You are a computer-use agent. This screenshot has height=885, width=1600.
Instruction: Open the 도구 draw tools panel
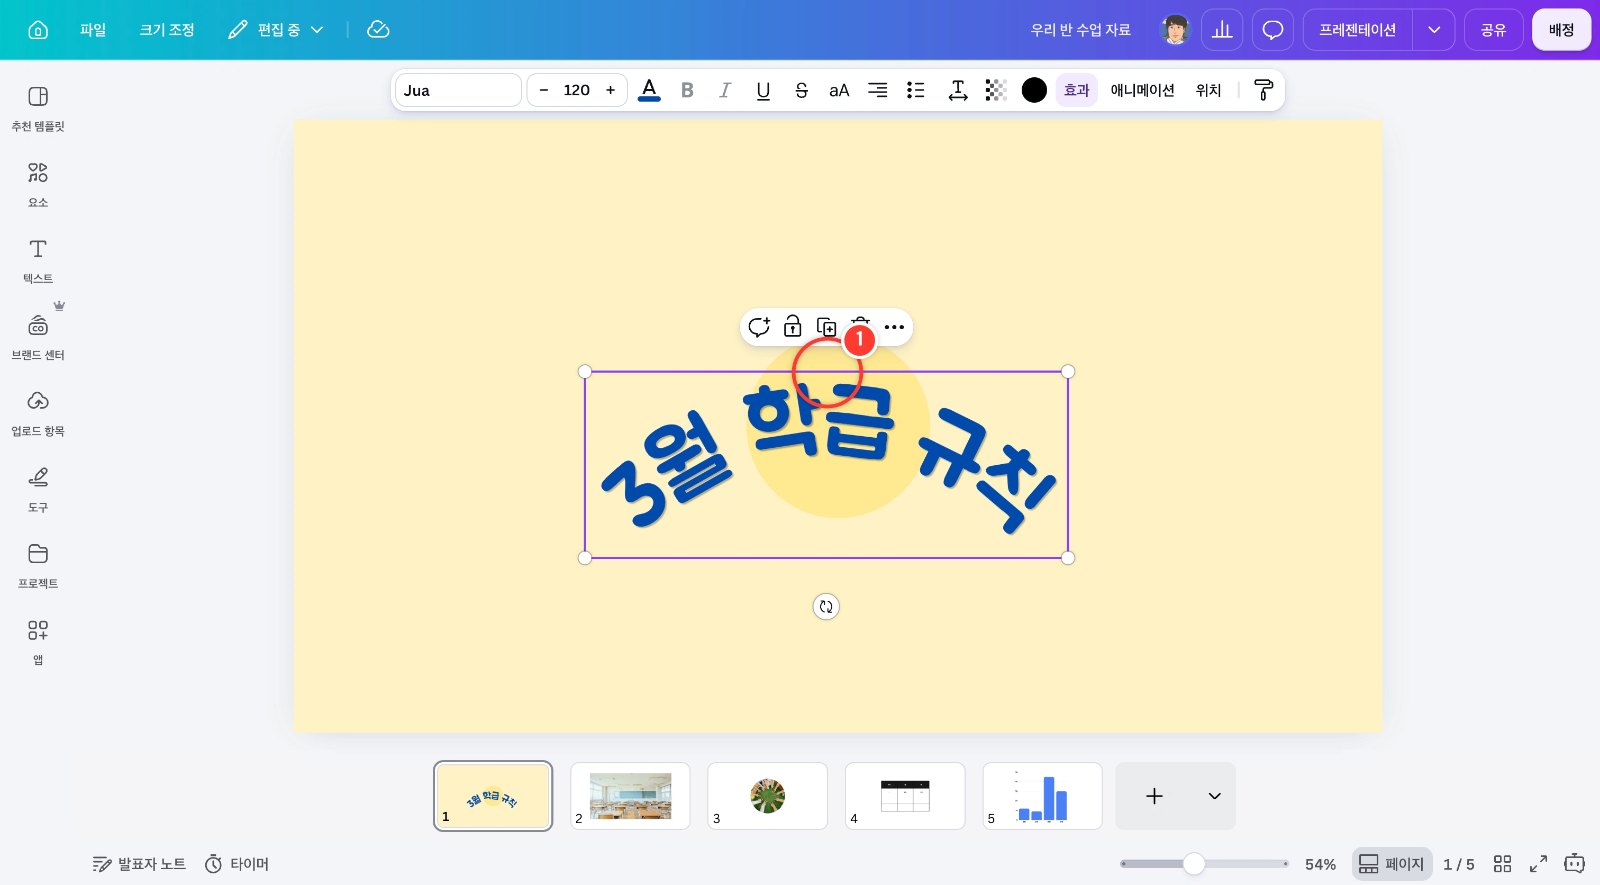(38, 489)
